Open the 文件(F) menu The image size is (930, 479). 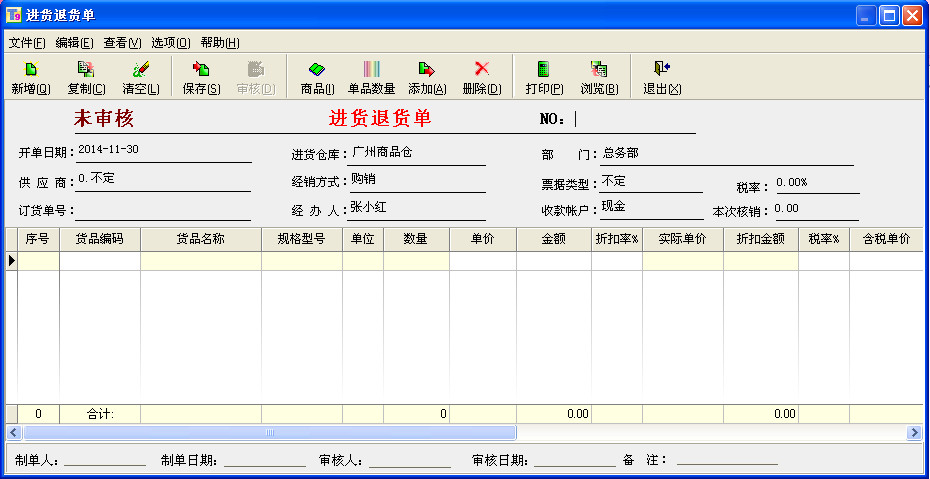[x=27, y=43]
